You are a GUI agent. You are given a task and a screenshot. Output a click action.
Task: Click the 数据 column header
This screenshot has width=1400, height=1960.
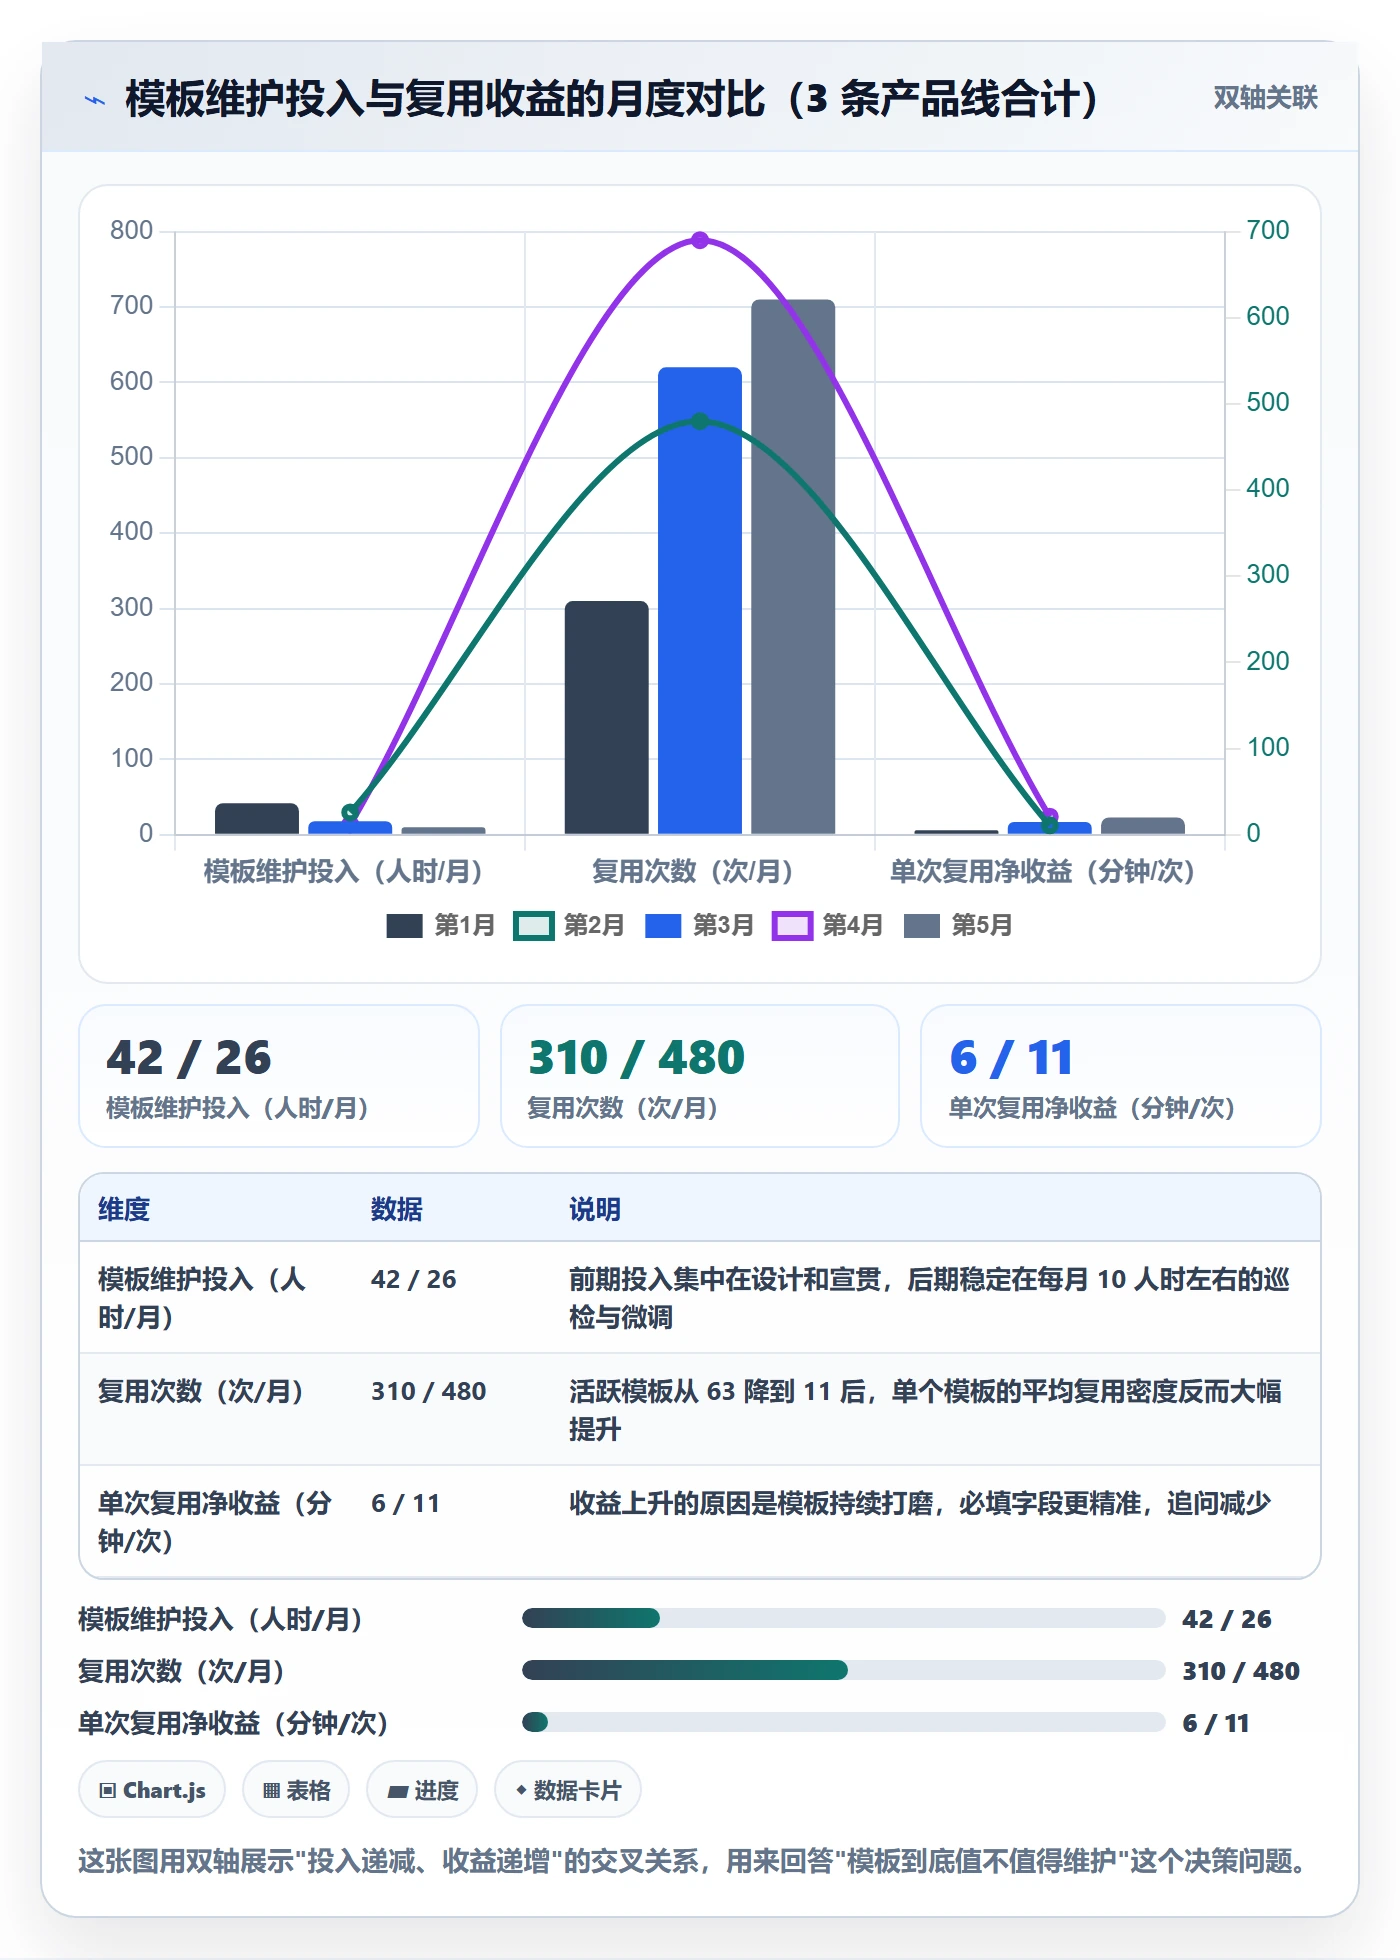point(397,1209)
